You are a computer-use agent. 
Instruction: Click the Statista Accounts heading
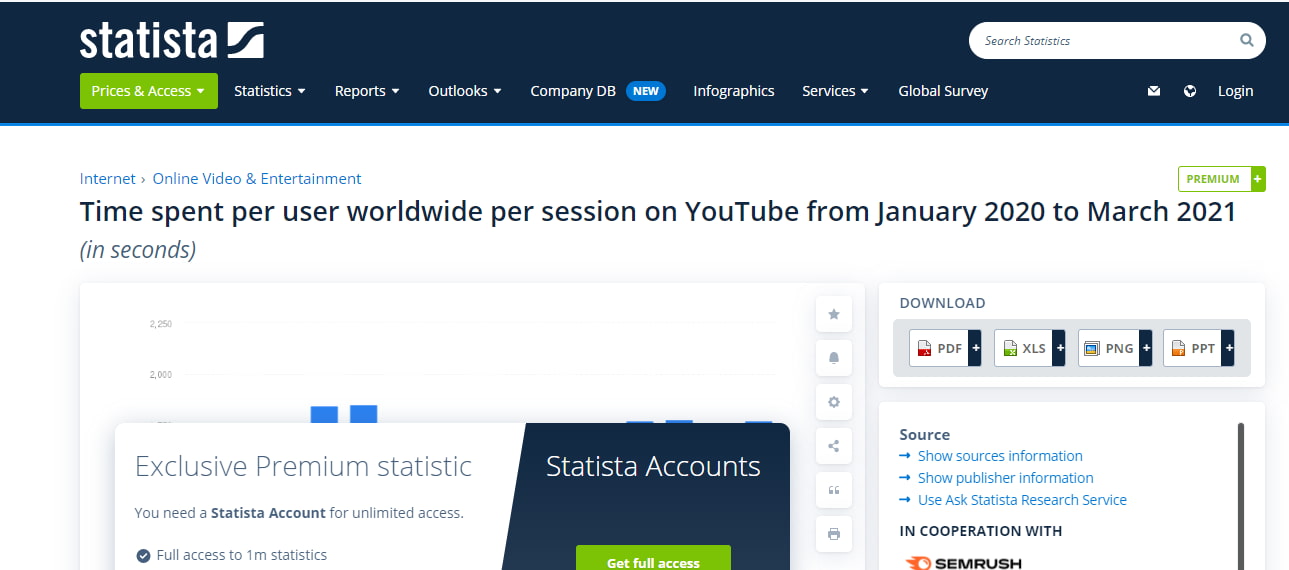(x=653, y=466)
